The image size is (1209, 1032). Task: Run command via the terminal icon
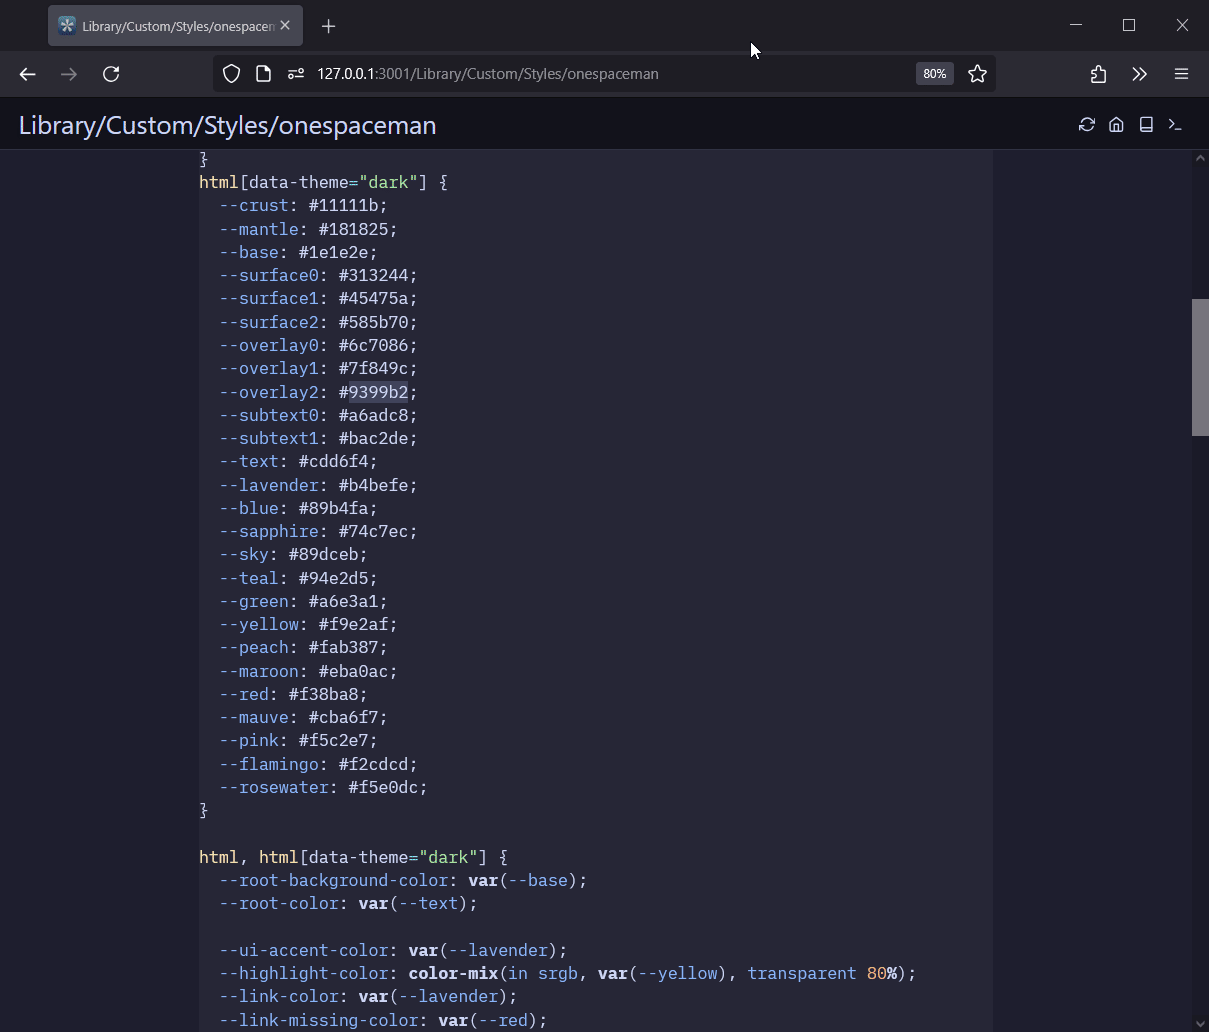[x=1176, y=125]
